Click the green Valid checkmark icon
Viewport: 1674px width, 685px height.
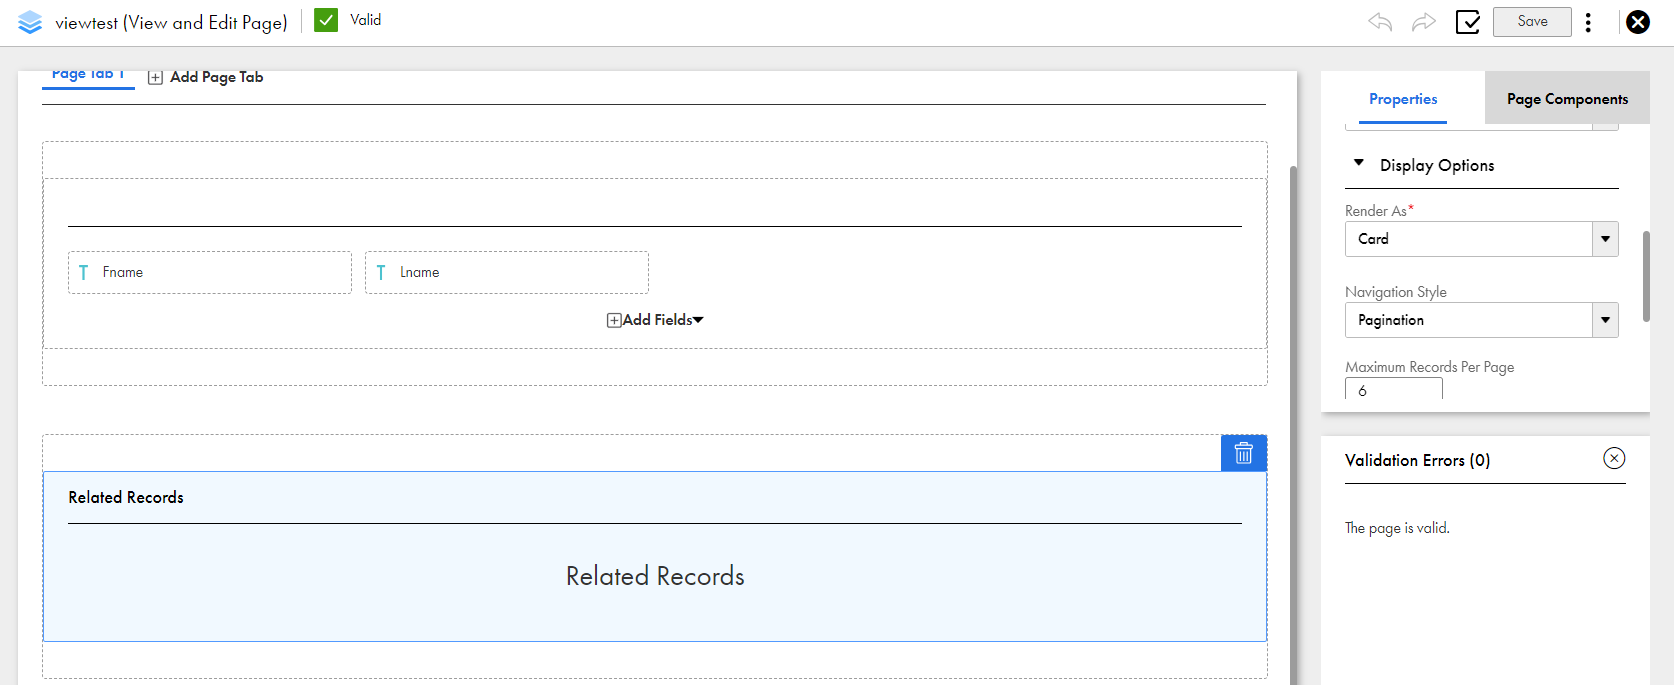326,20
